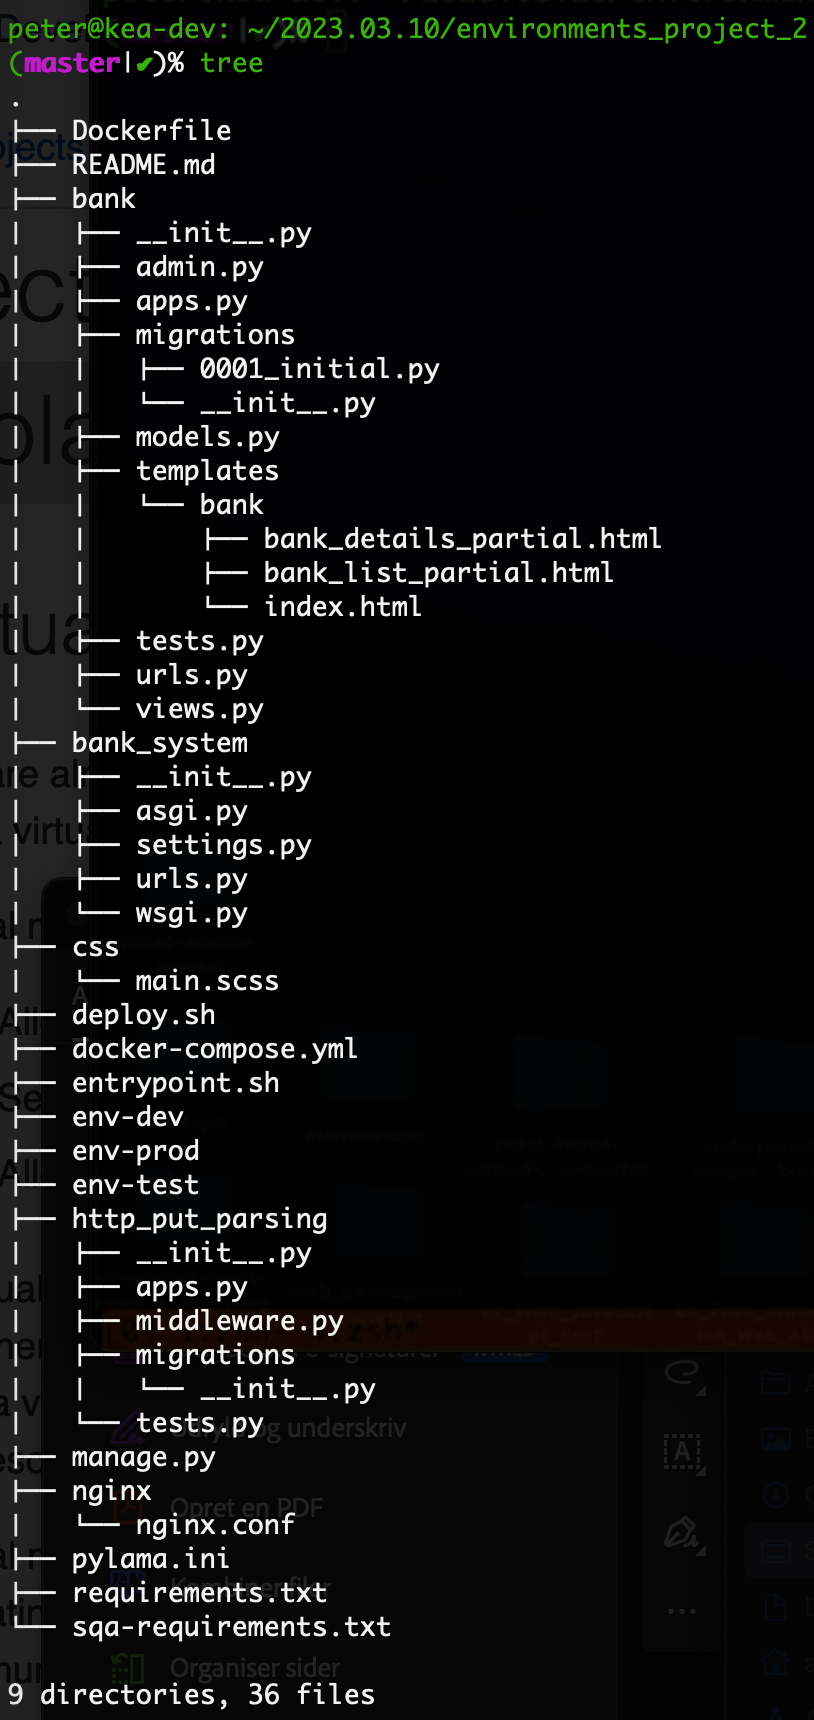
Task: Click the settings.py line under bank_system
Action: point(224,845)
